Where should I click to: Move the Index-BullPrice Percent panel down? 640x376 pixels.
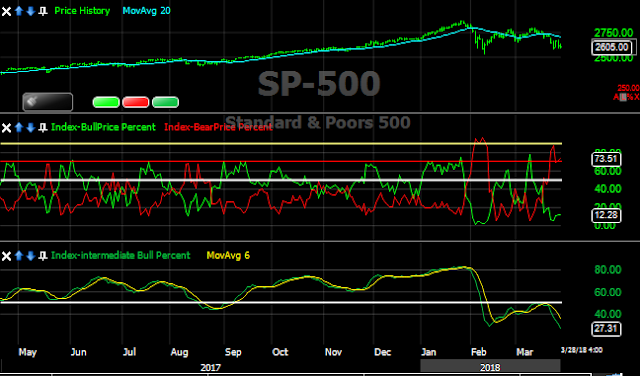[30, 128]
